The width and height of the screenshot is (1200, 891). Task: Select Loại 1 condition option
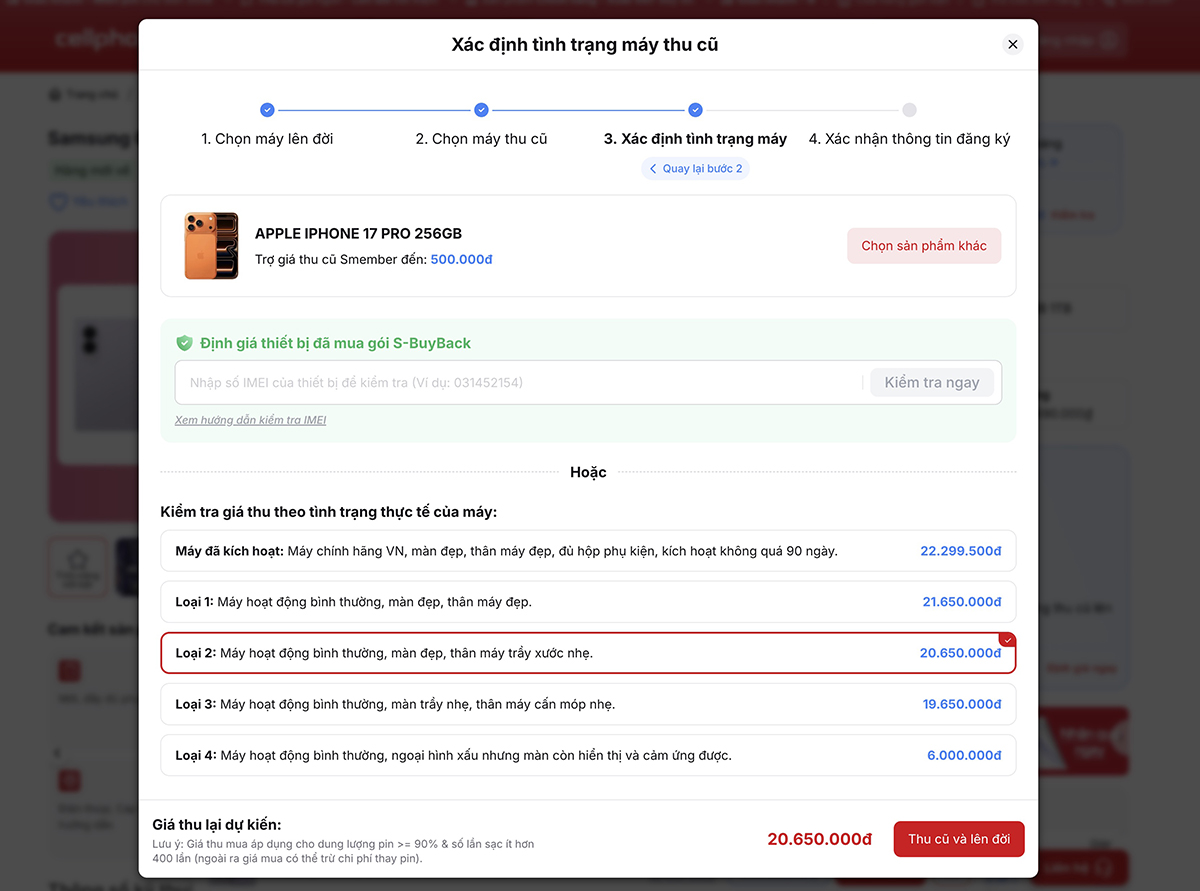588,602
